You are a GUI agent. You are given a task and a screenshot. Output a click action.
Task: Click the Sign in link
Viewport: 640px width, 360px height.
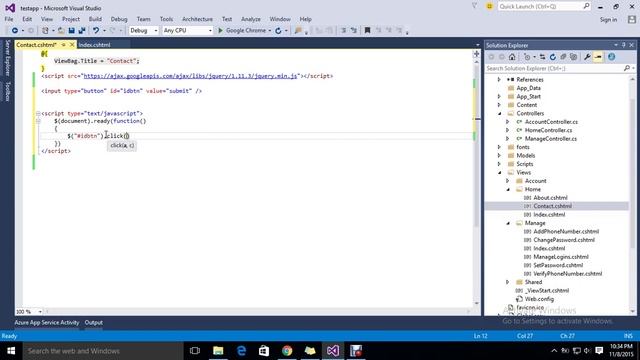pos(608,19)
